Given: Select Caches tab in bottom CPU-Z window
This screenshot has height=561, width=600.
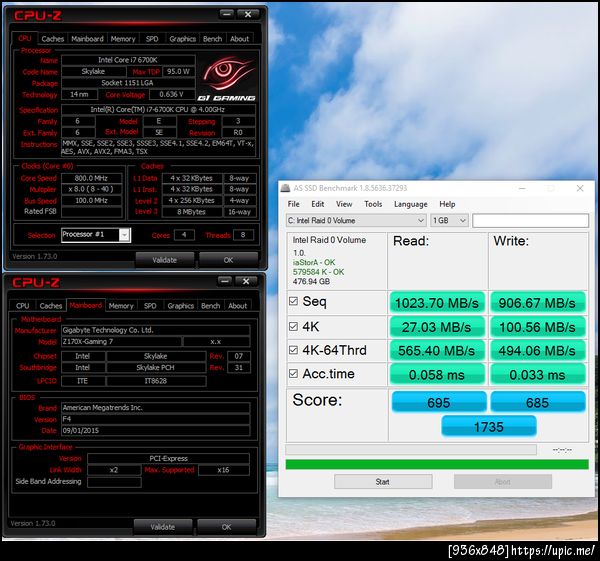Looking at the screenshot, I should 51,306.
